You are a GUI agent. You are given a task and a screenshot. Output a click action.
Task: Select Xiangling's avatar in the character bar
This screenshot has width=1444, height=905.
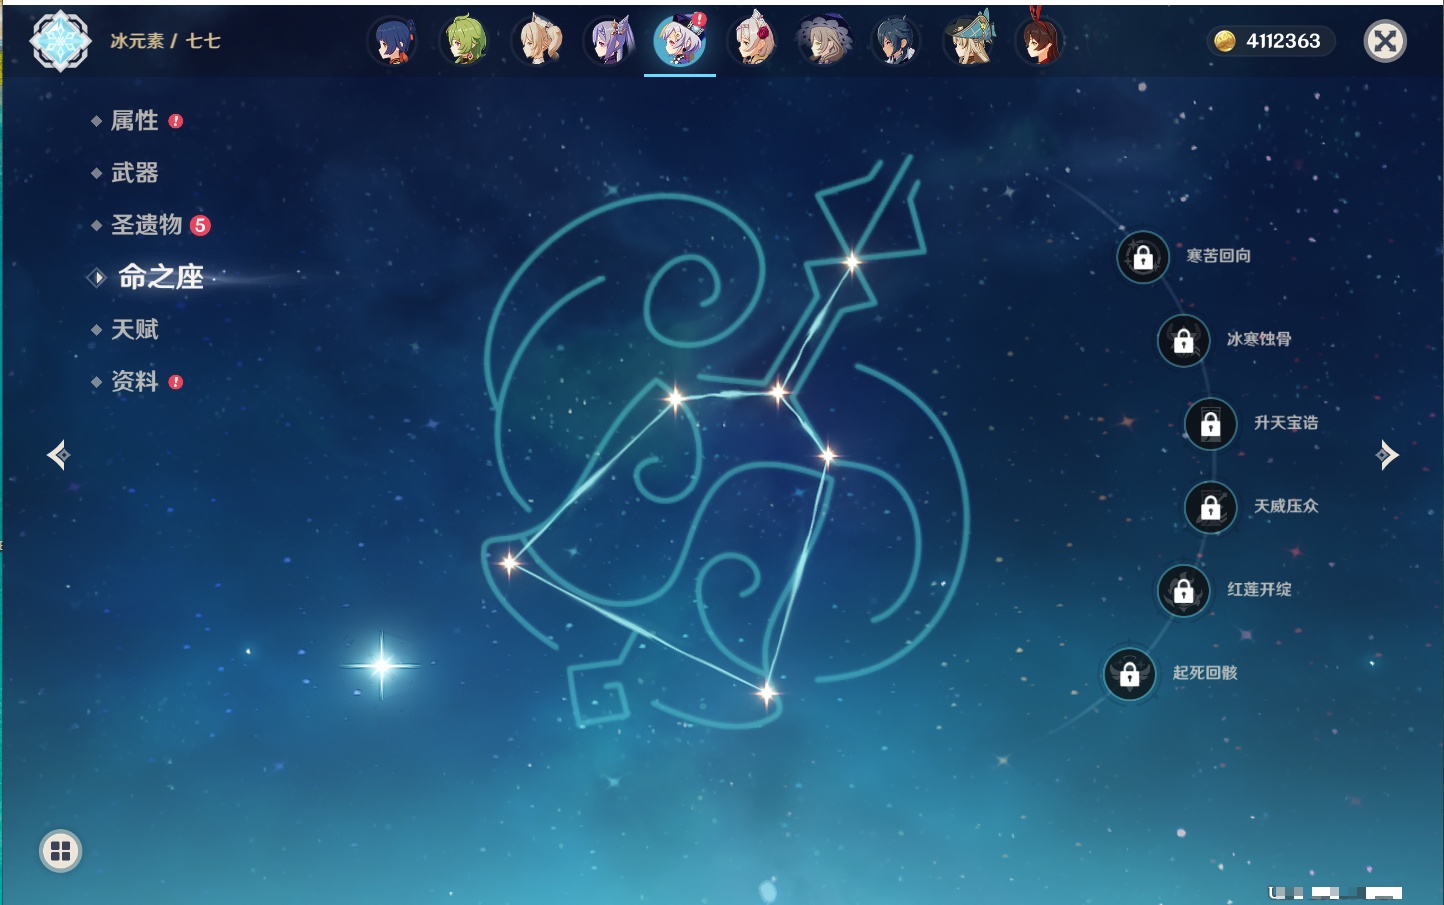(393, 41)
